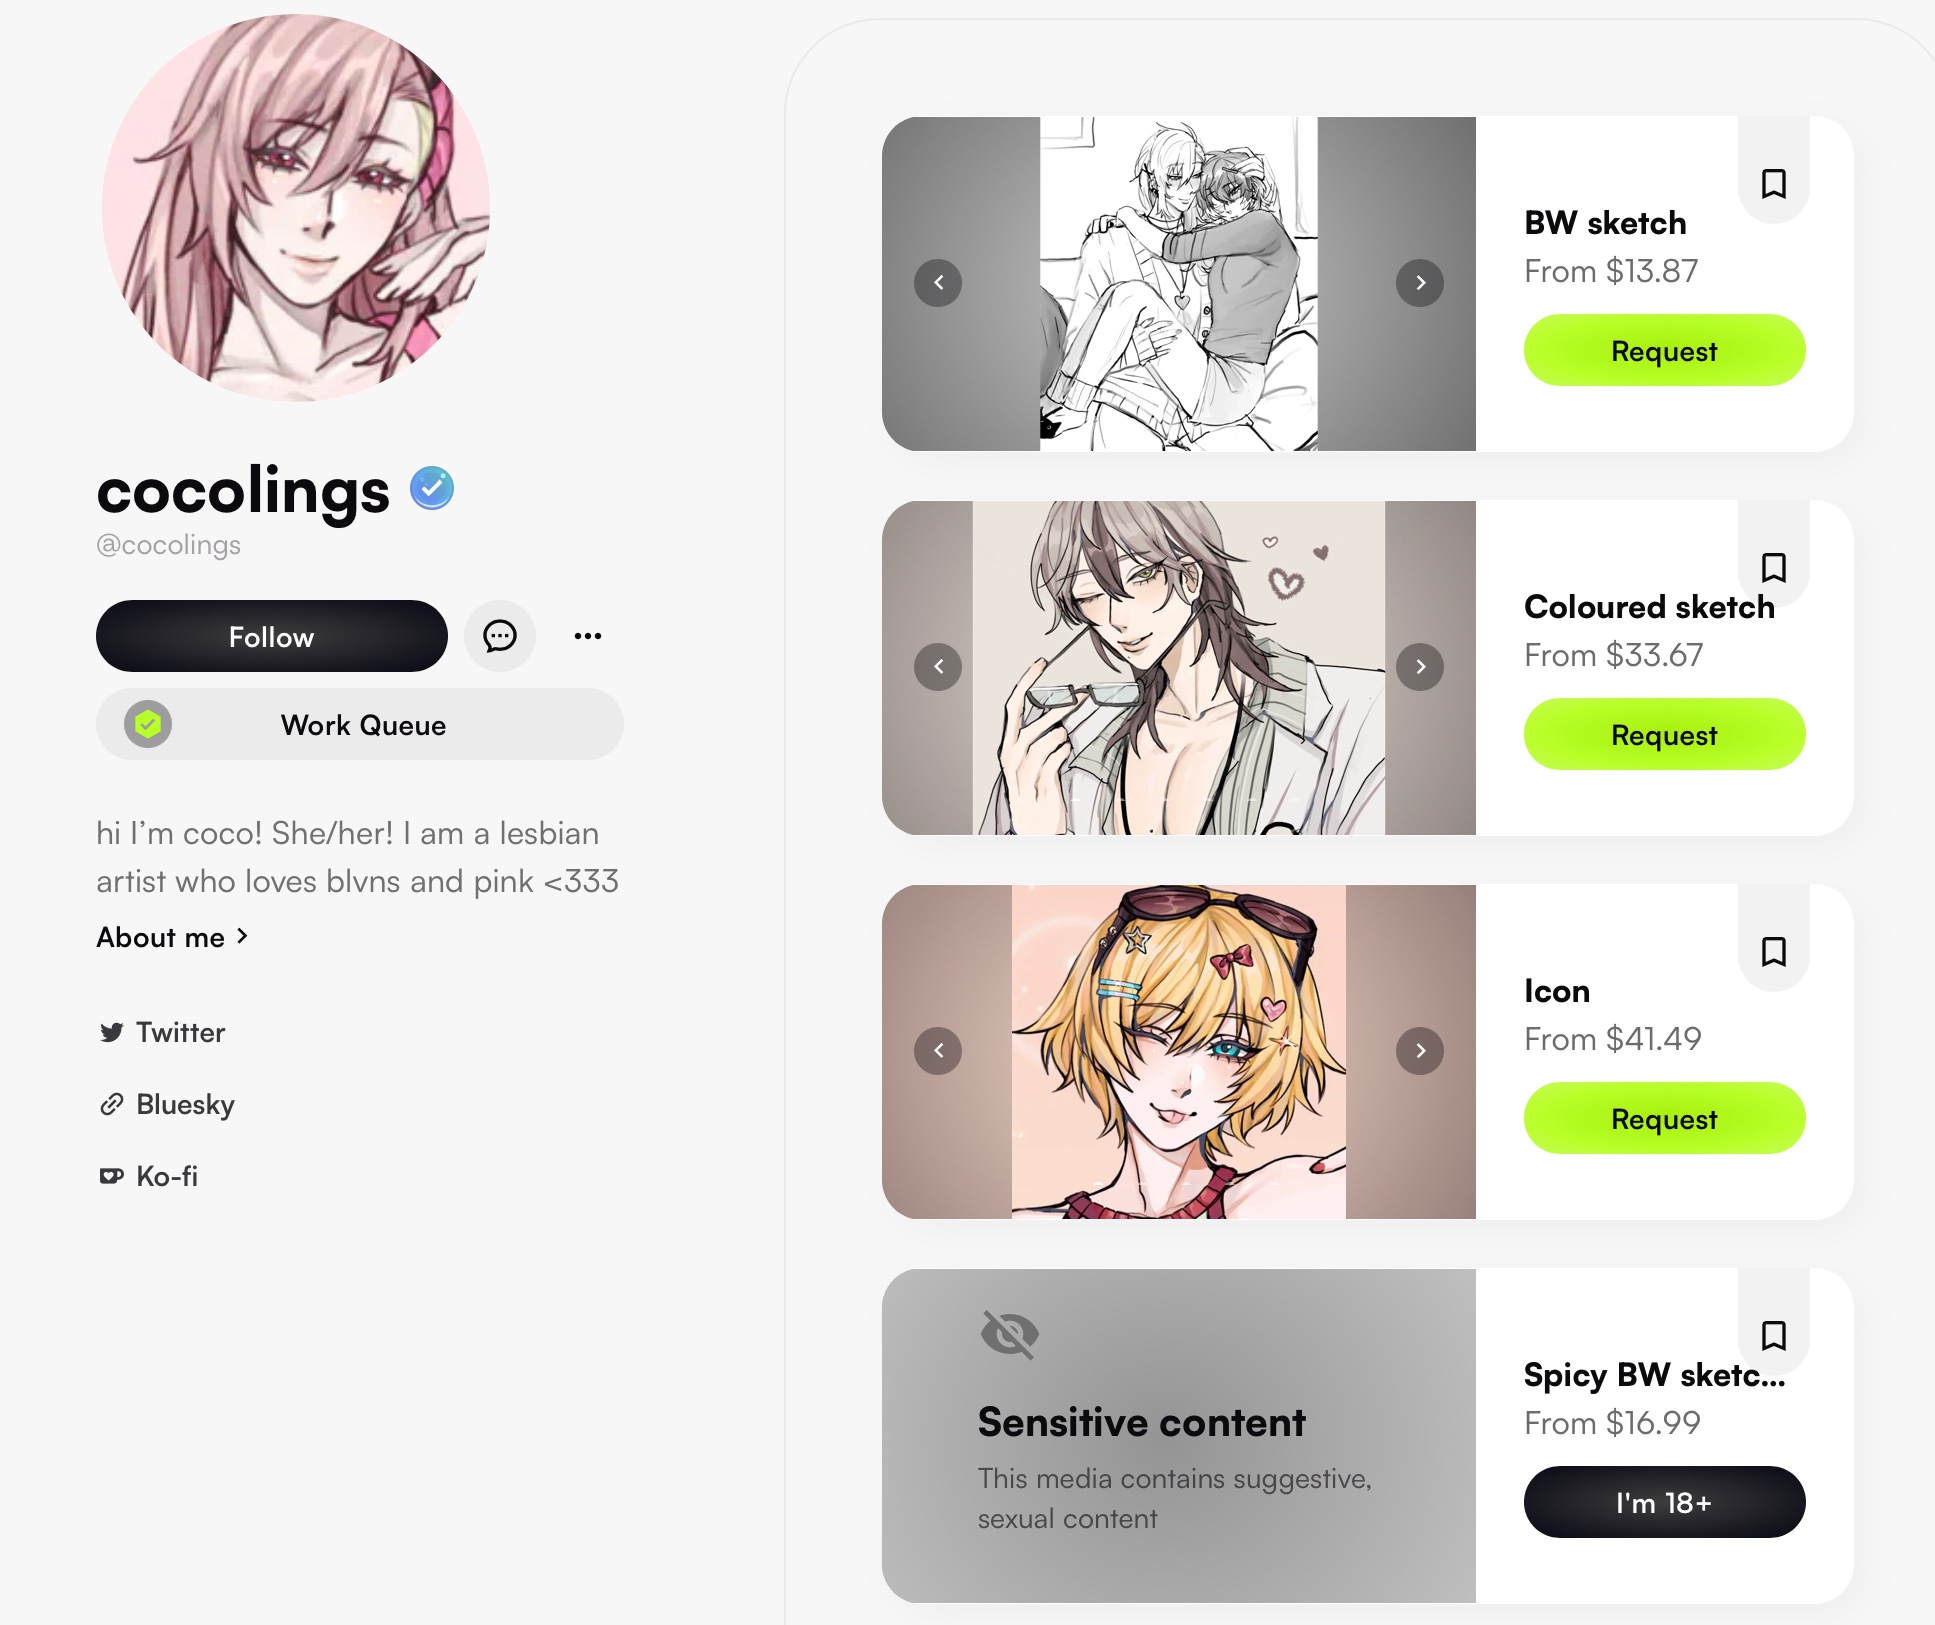The height and width of the screenshot is (1625, 1935).
Task: Click the green shield icon in Work Queue
Action: [x=148, y=724]
